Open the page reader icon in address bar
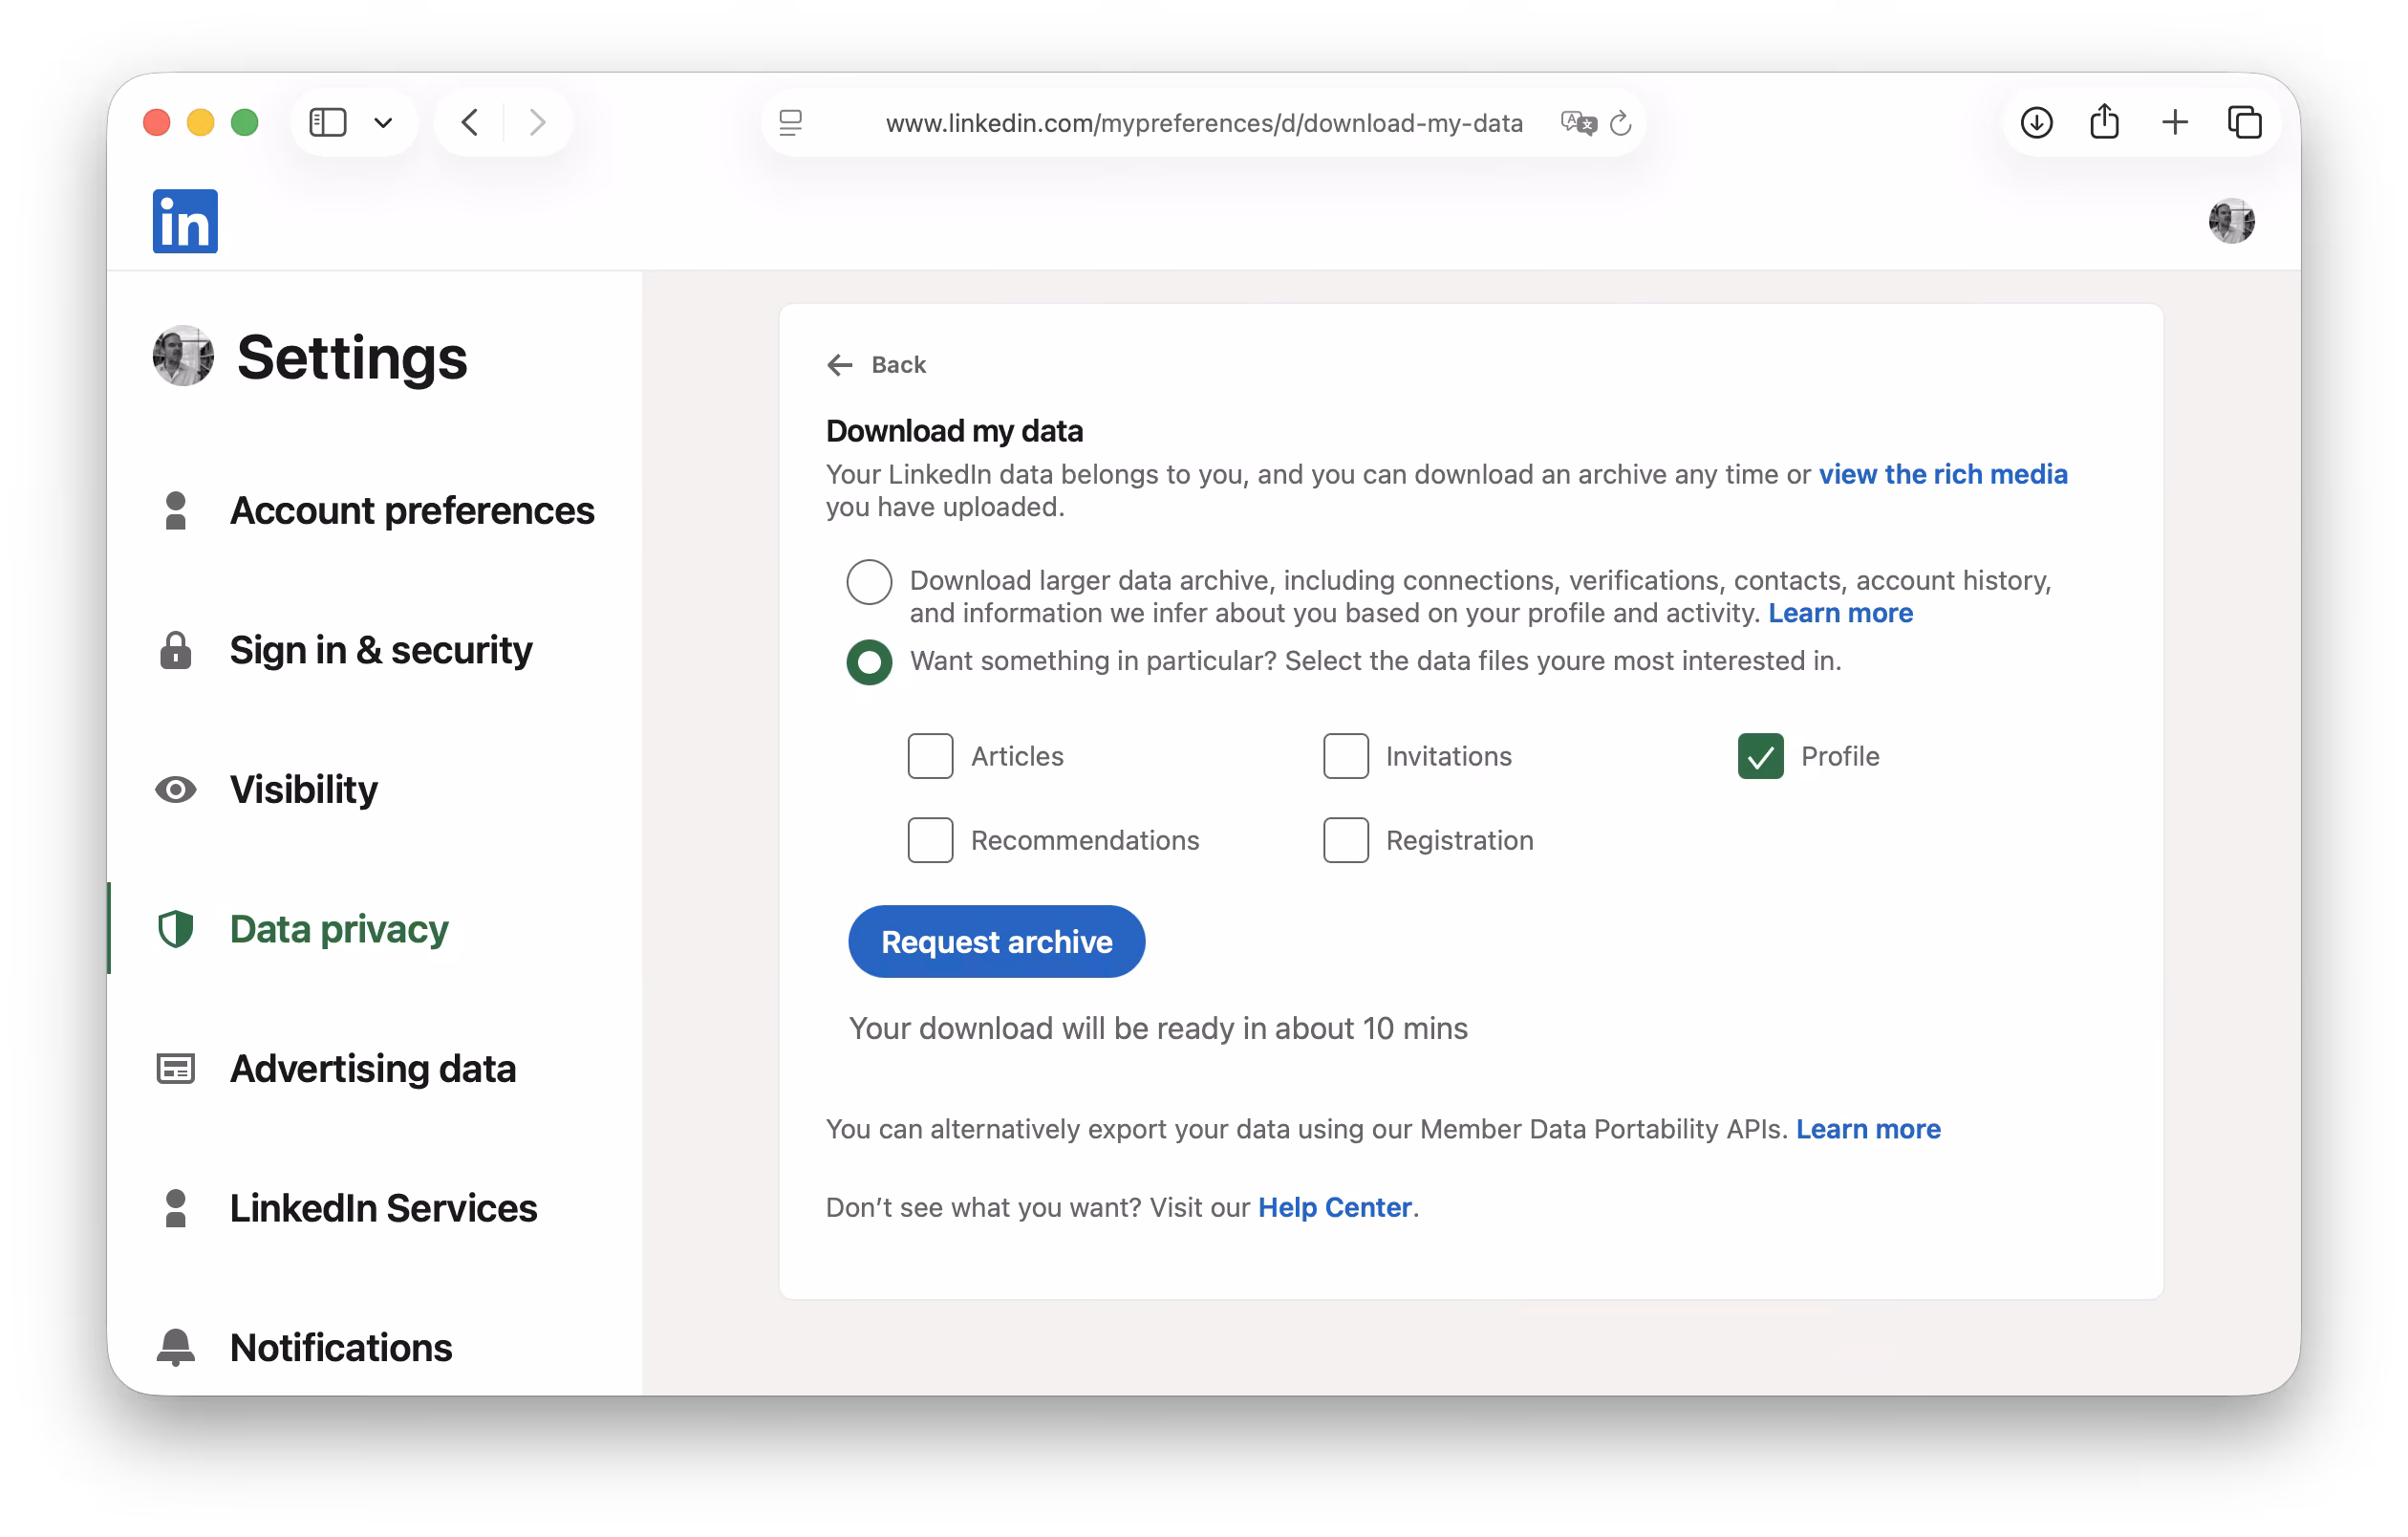Screen dimensions: 2408x1537 pyautogui.click(x=791, y=123)
